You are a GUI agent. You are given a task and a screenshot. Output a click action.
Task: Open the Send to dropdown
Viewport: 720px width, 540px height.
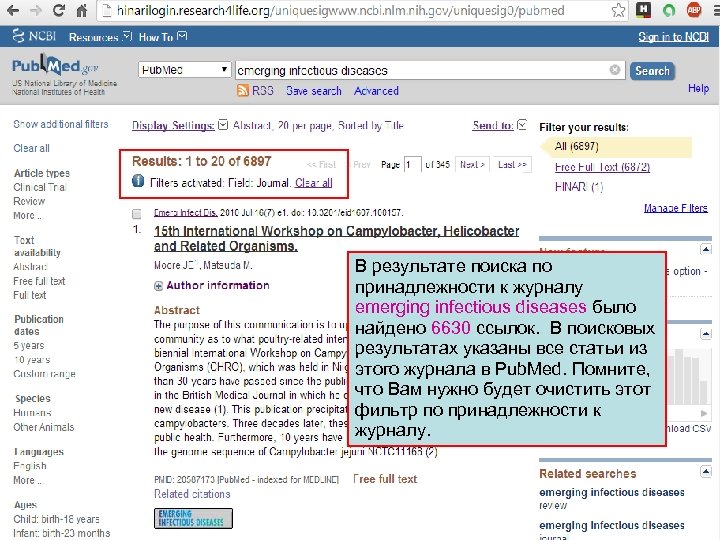click(499, 125)
